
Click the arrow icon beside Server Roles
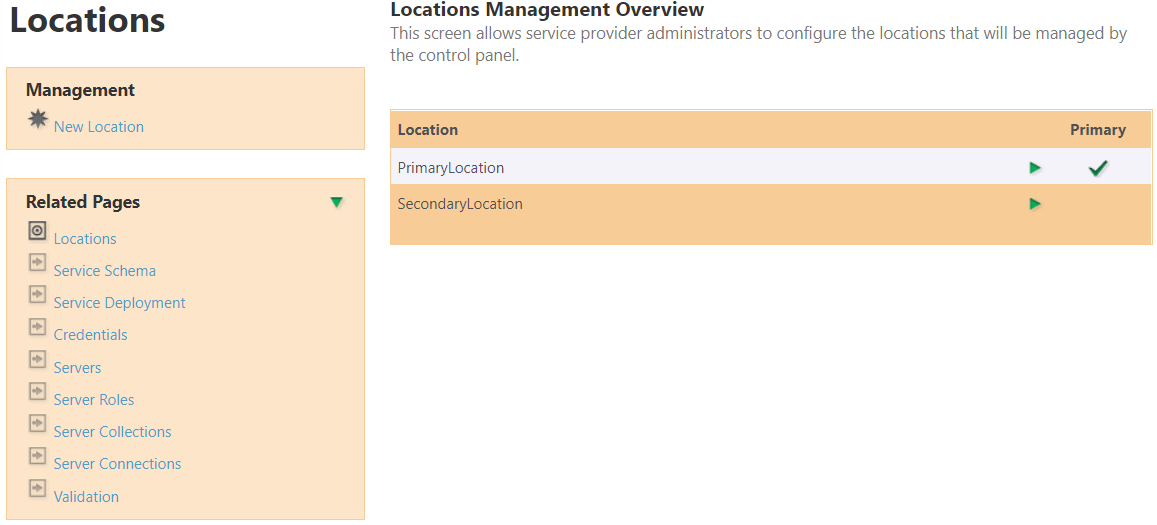[x=38, y=392]
